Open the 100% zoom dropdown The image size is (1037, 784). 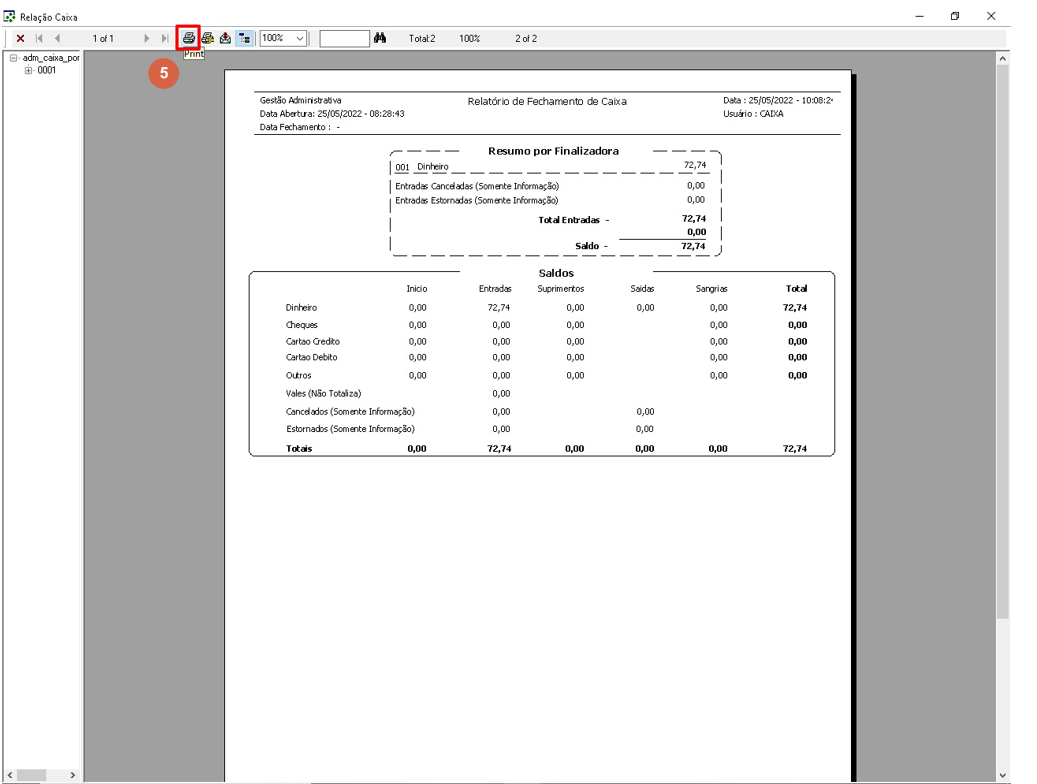pos(300,38)
